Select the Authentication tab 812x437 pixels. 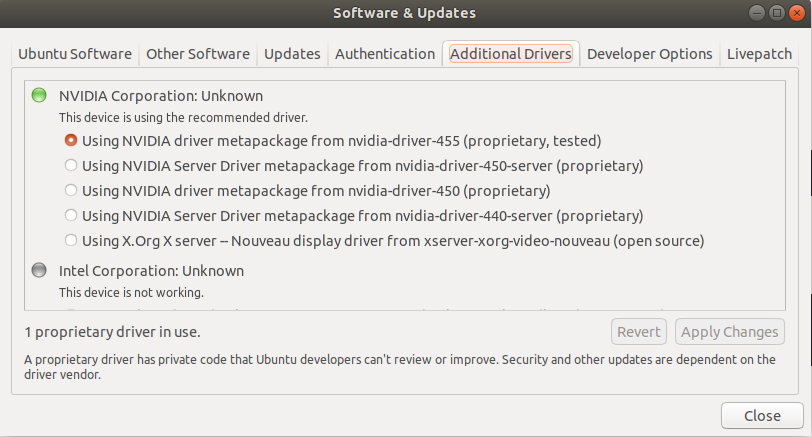click(x=385, y=54)
